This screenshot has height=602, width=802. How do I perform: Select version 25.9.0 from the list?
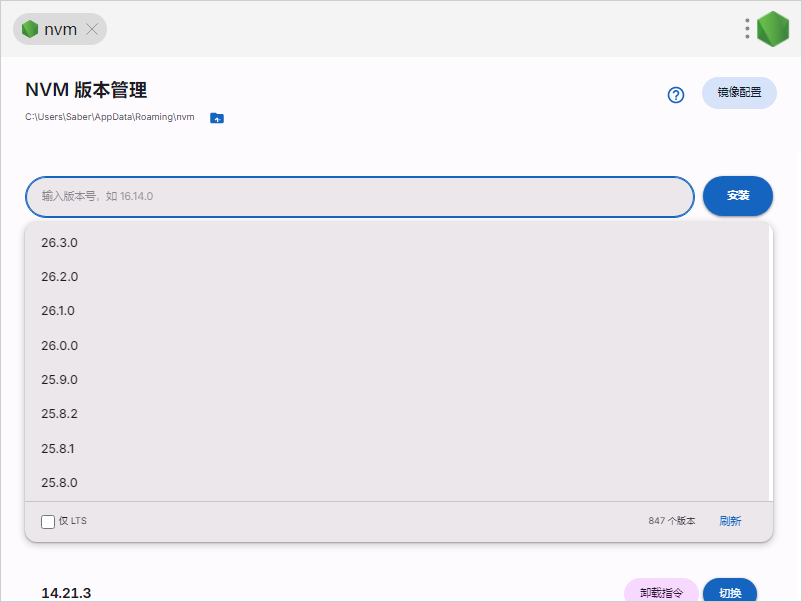[397, 380]
